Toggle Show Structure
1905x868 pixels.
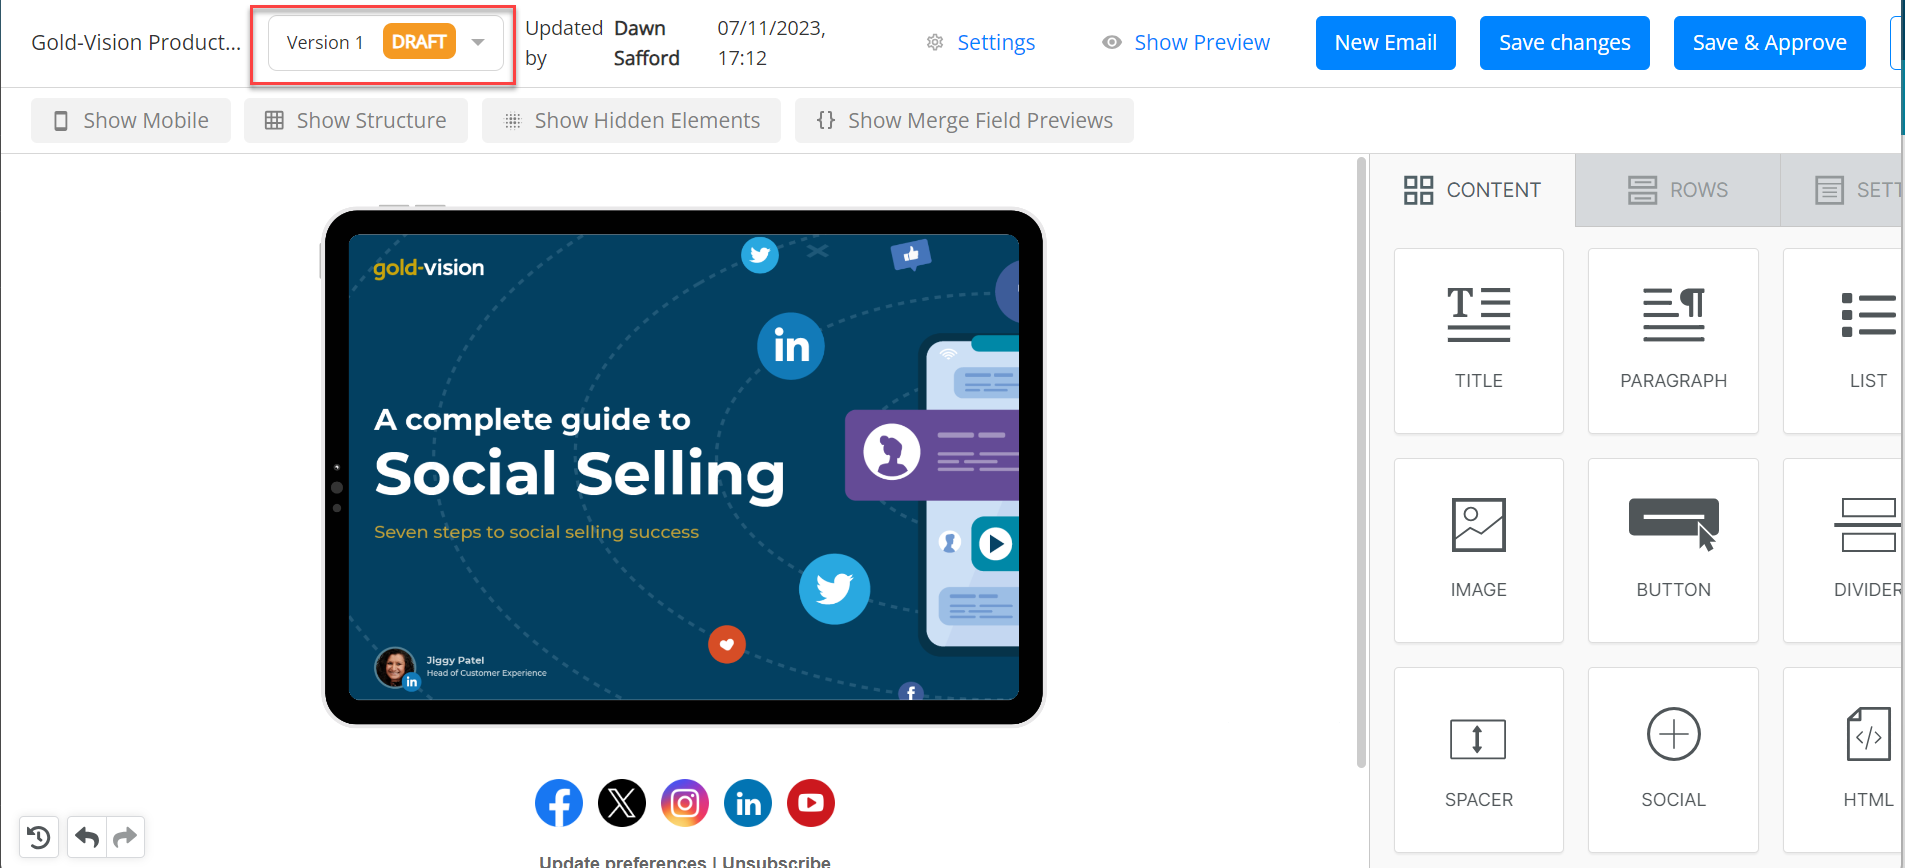pyautogui.click(x=356, y=120)
